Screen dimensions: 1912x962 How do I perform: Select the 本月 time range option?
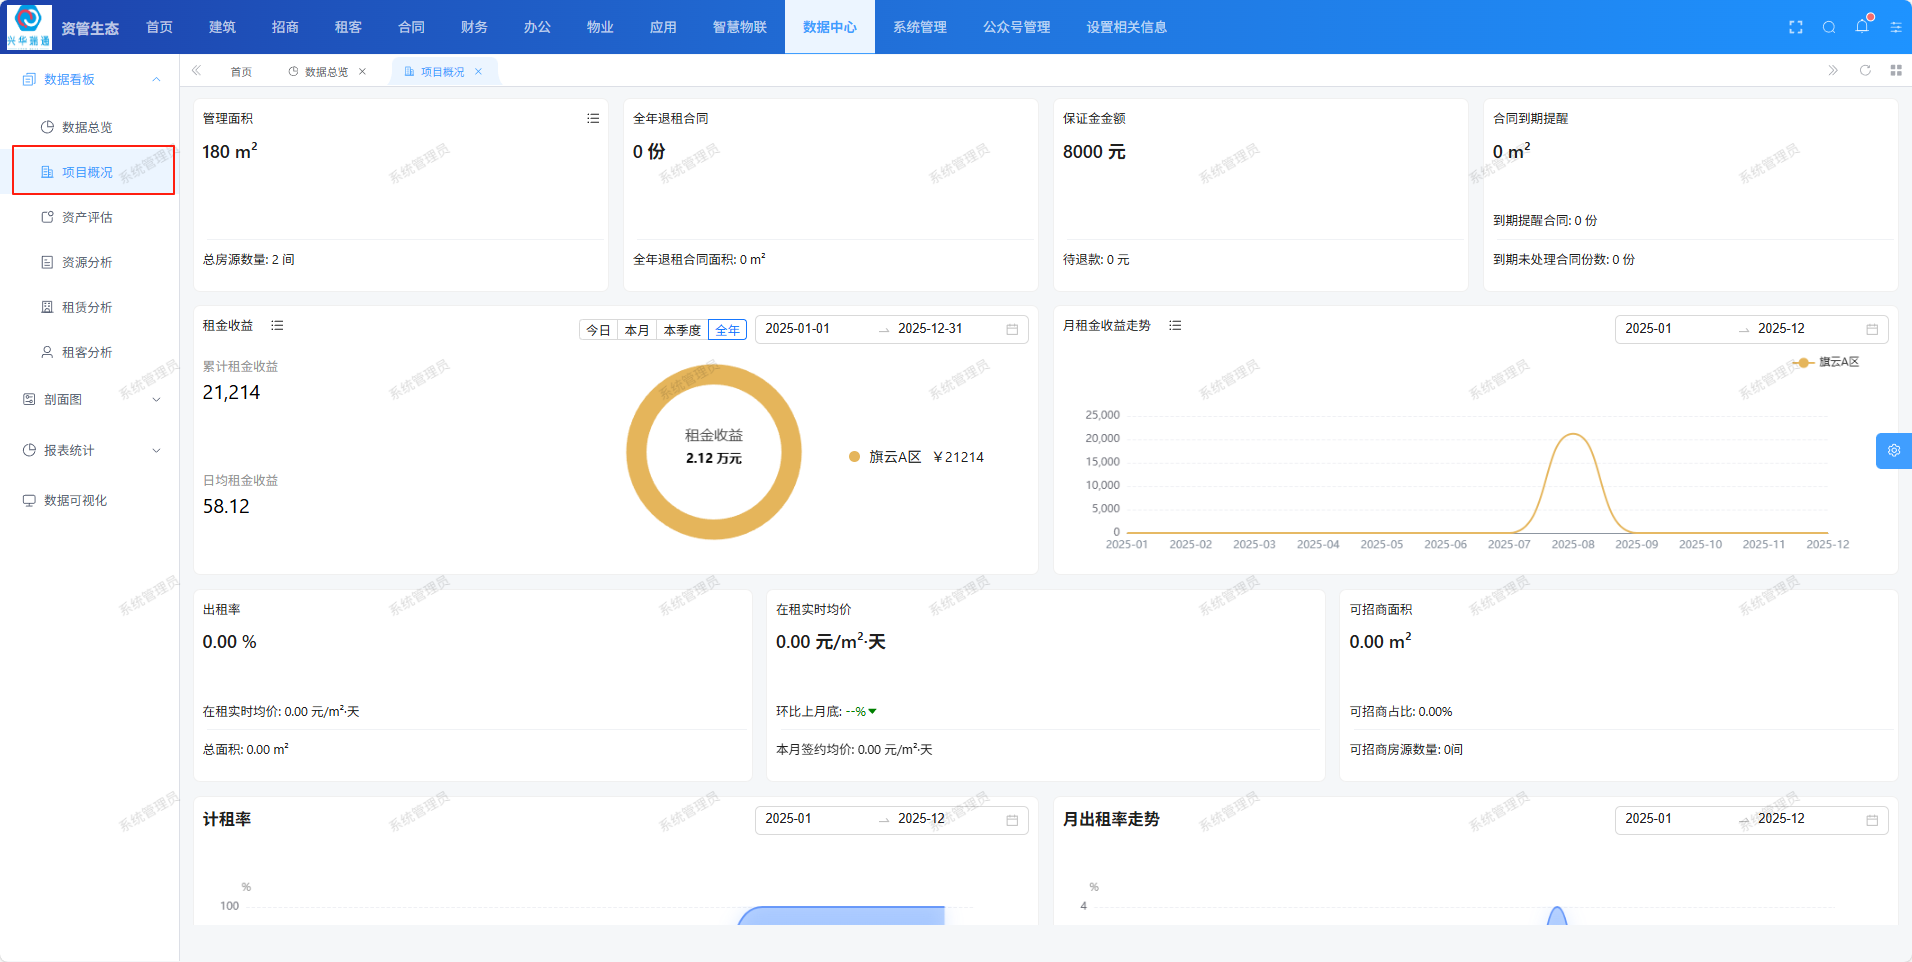[x=636, y=330]
